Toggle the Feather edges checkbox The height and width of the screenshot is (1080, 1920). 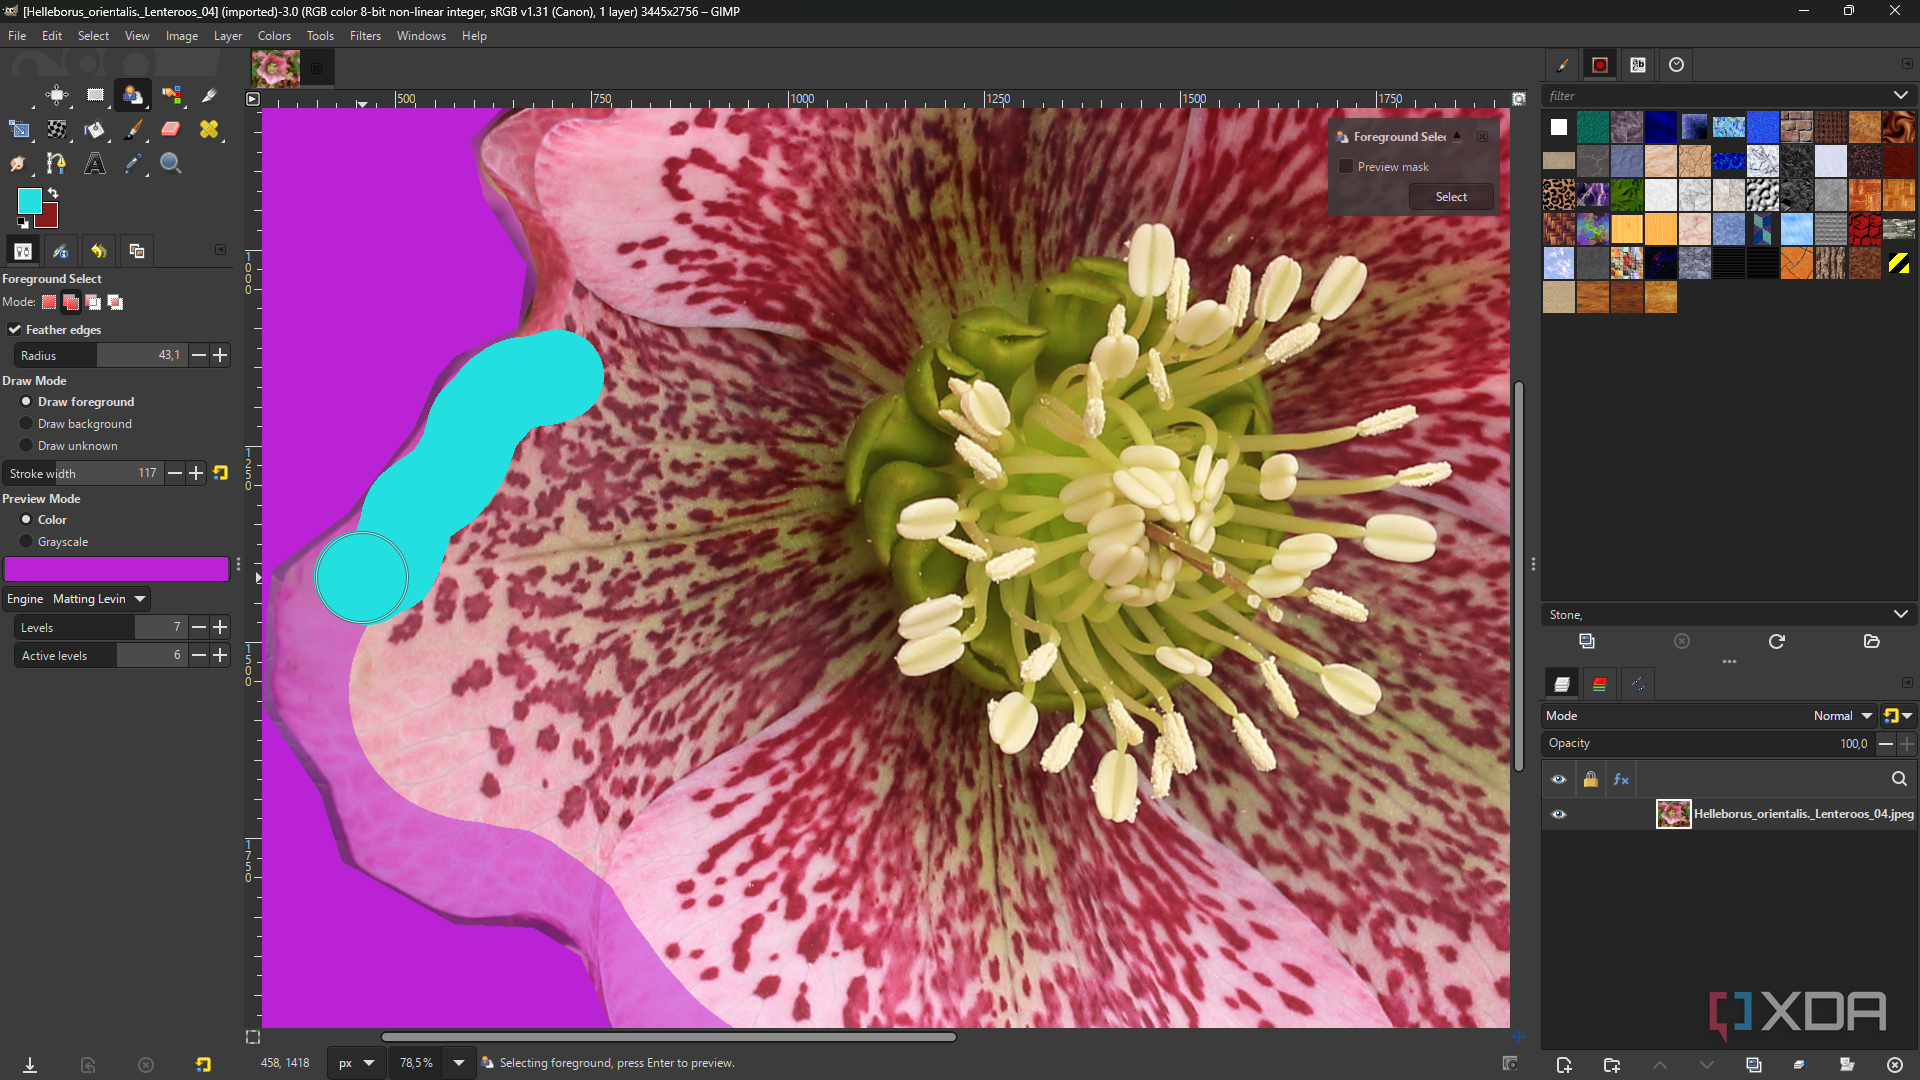point(15,329)
